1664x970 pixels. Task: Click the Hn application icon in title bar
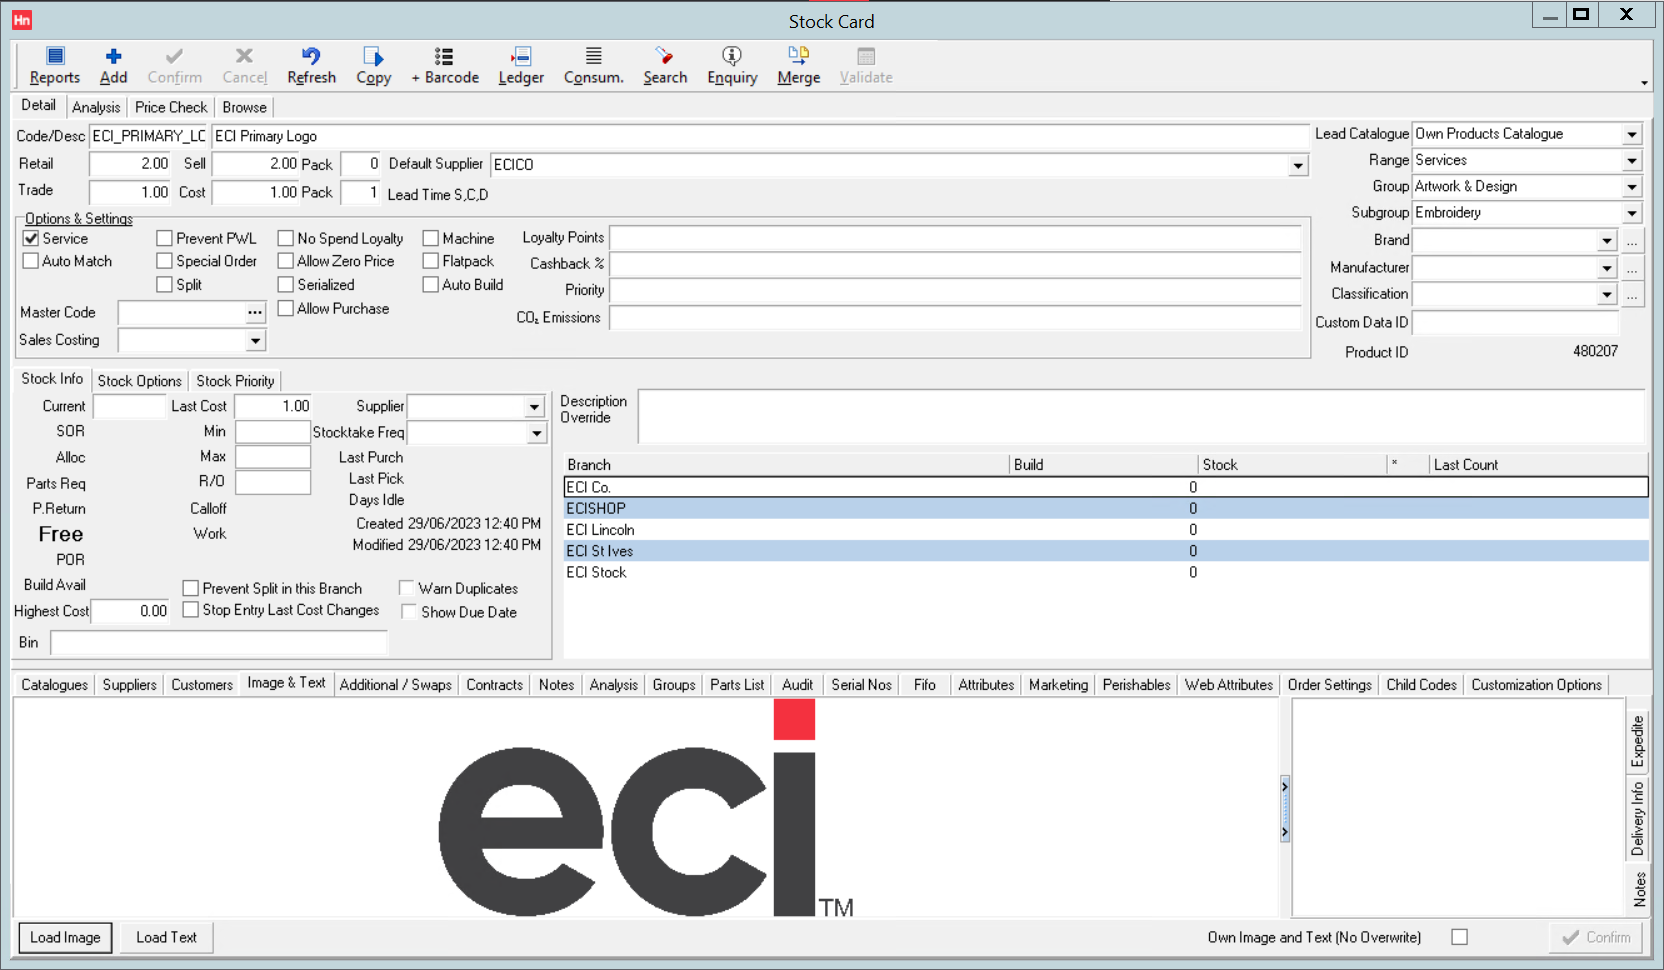(22, 19)
